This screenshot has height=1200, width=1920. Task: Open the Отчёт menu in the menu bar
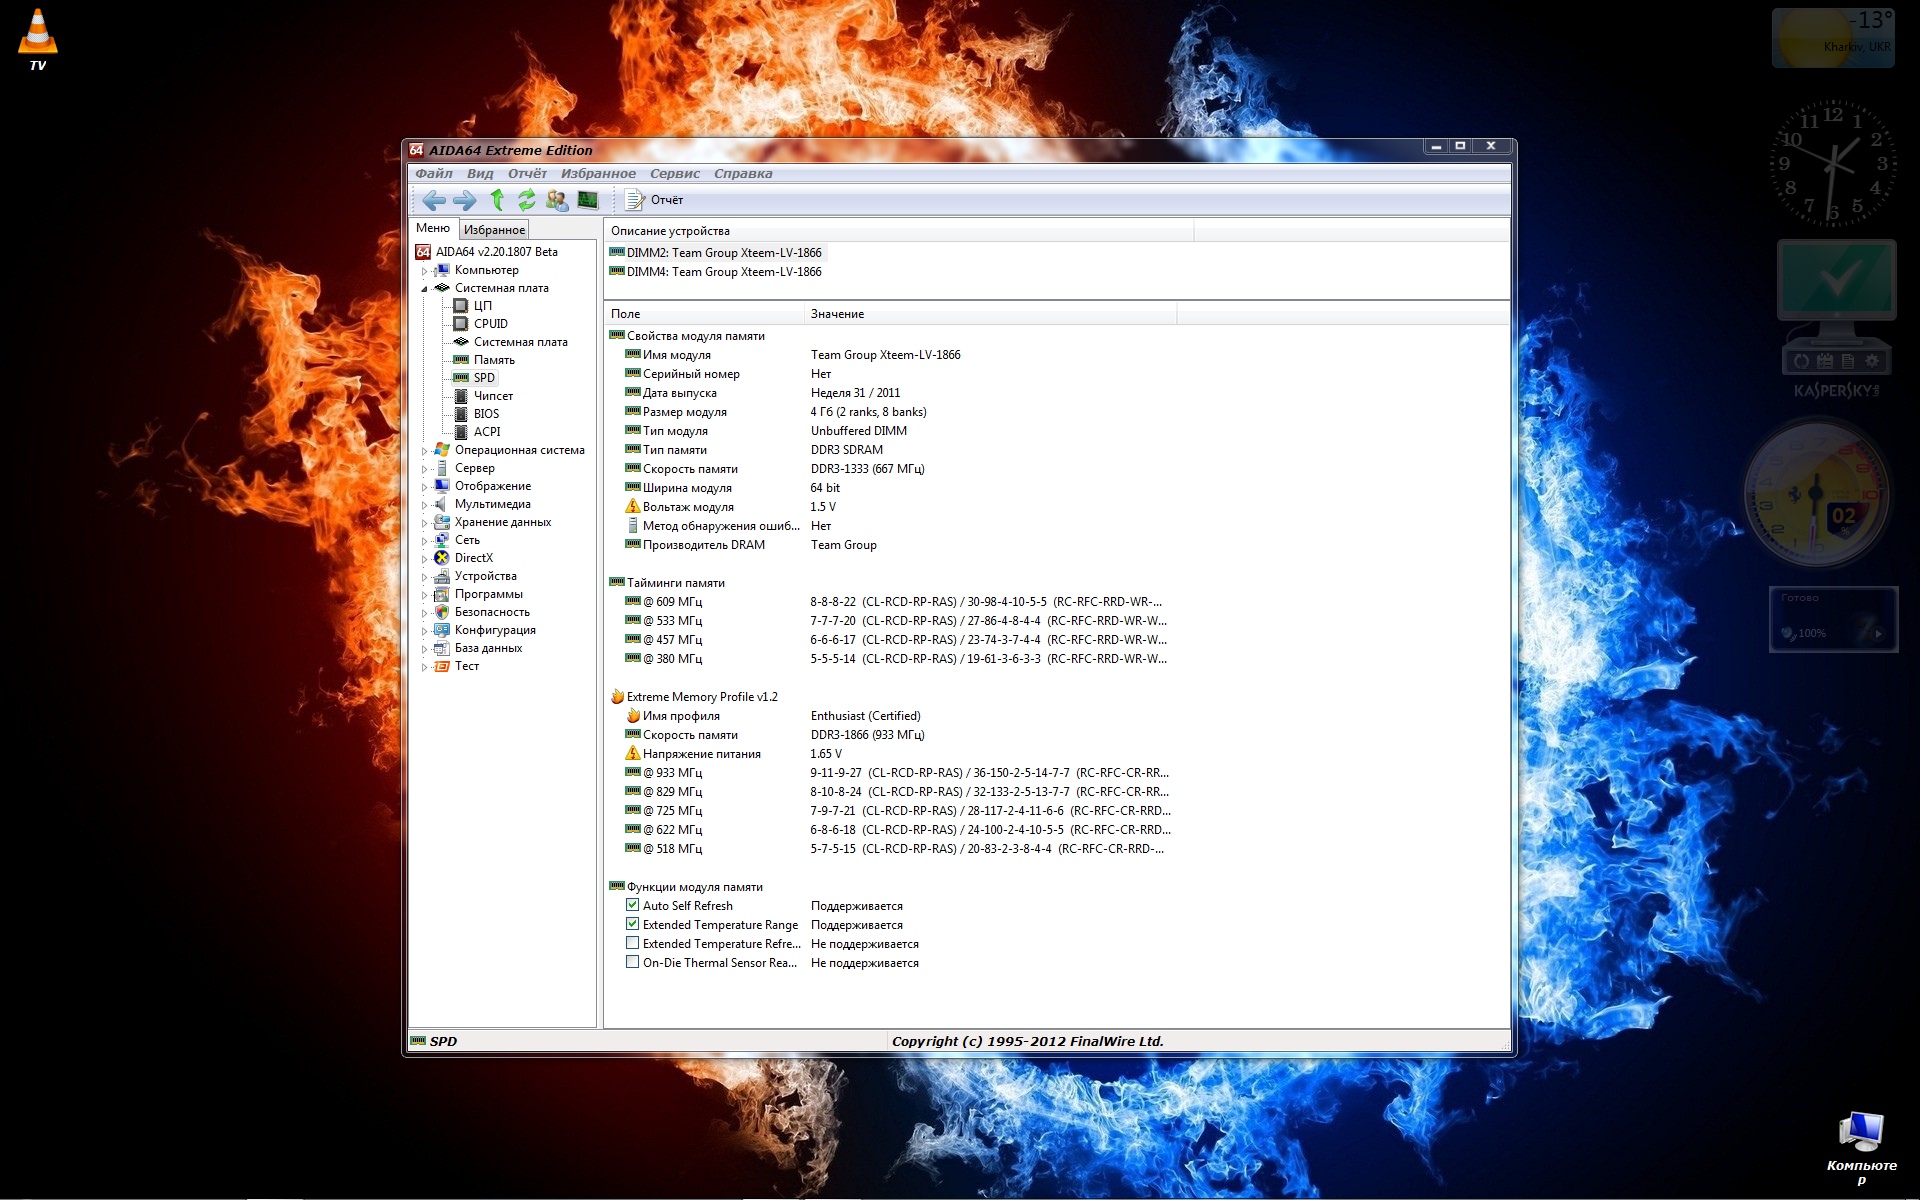pos(527,173)
